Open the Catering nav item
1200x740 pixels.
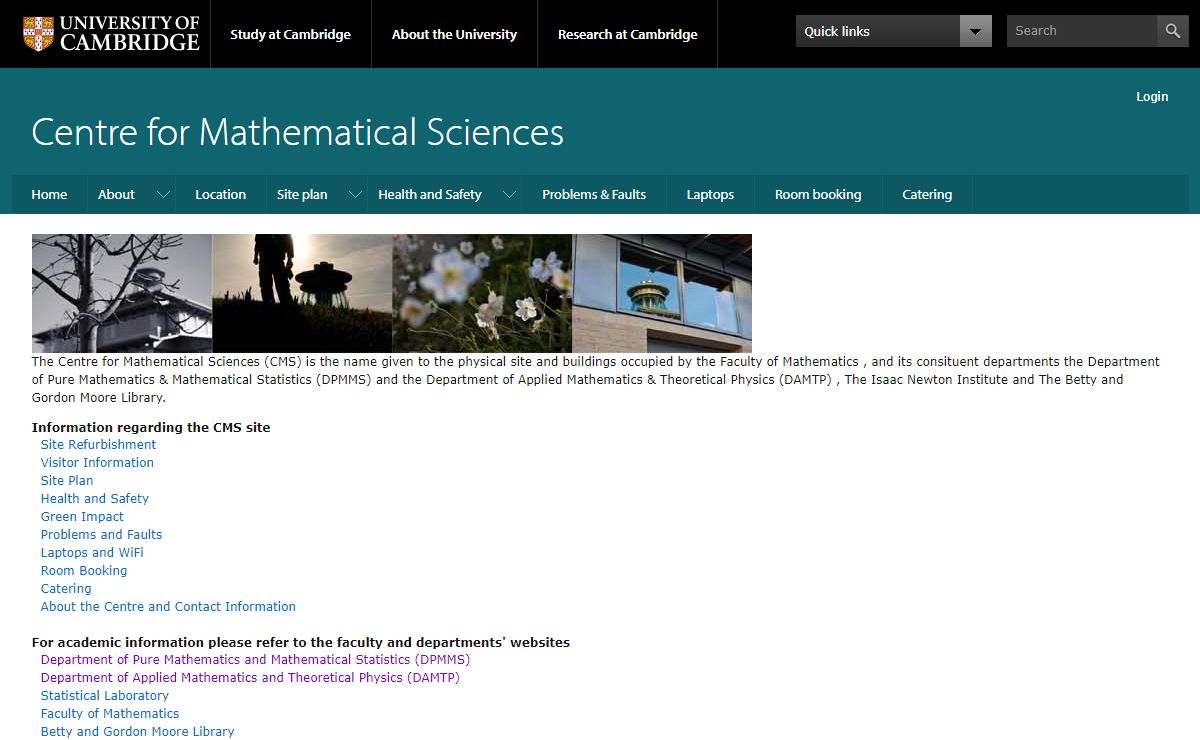(x=927, y=195)
